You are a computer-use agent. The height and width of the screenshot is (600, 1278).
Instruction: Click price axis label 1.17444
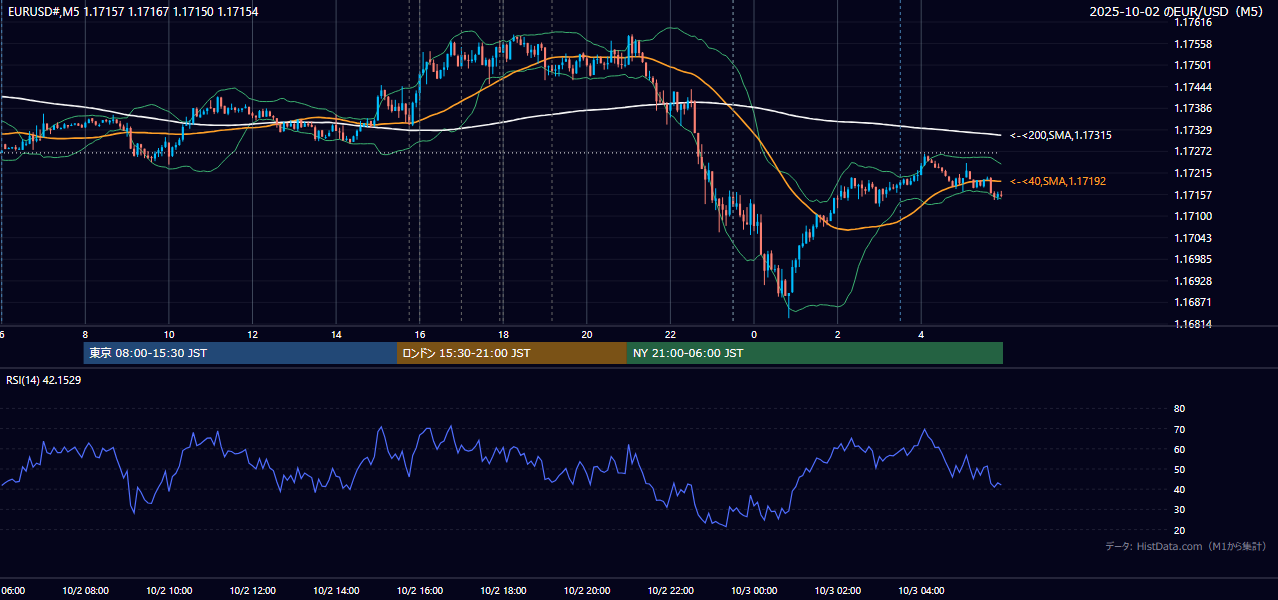pos(1193,87)
